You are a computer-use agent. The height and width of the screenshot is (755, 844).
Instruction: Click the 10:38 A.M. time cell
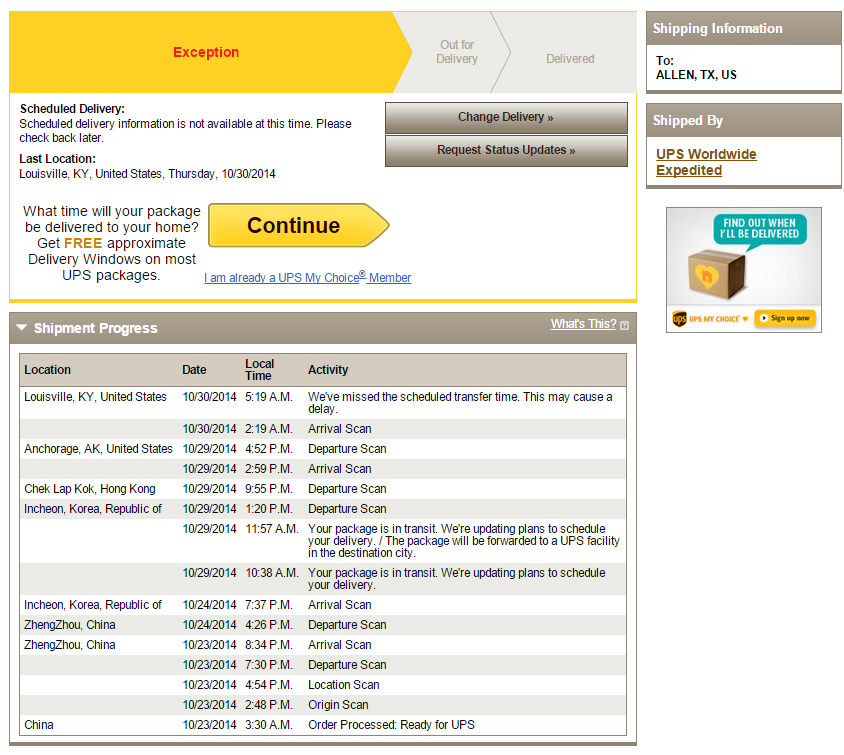click(272, 573)
